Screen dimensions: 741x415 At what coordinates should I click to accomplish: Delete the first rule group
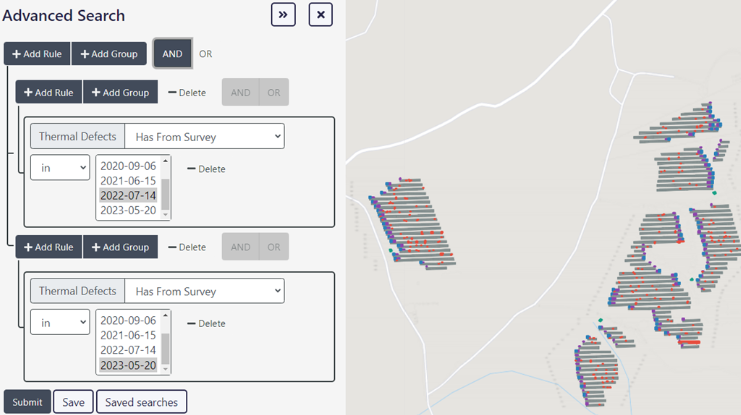(x=187, y=93)
